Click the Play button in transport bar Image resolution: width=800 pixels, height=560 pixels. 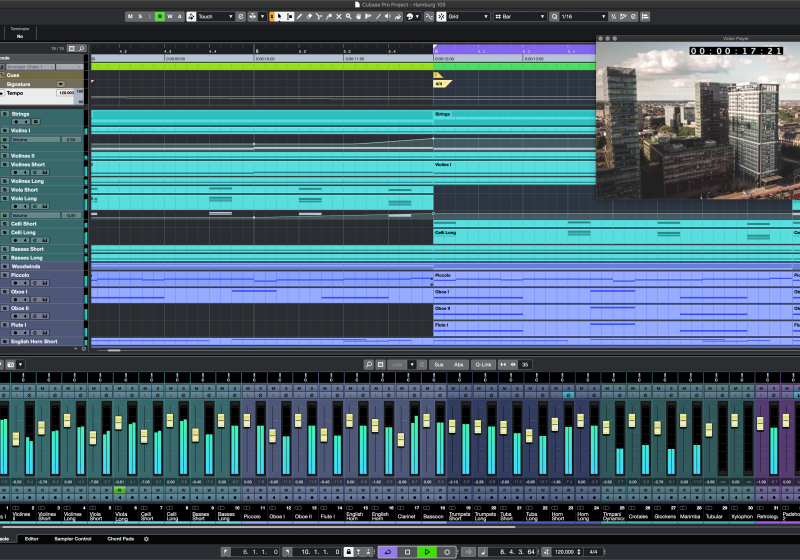click(427, 551)
